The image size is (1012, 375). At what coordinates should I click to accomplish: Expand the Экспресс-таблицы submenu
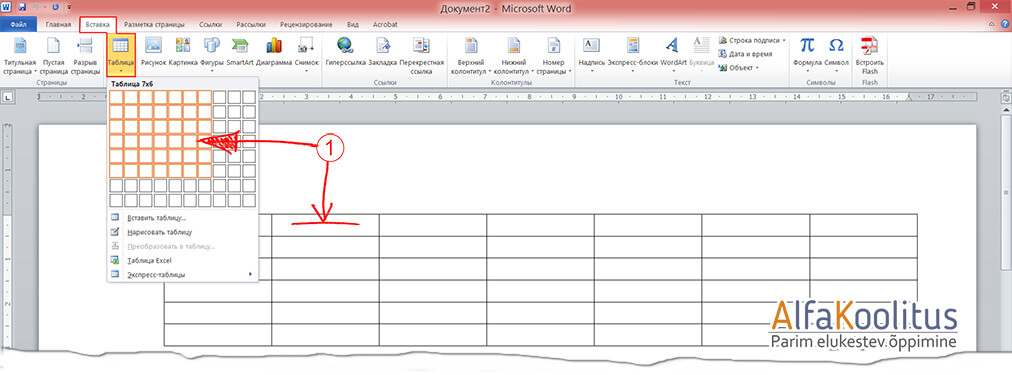(x=182, y=275)
